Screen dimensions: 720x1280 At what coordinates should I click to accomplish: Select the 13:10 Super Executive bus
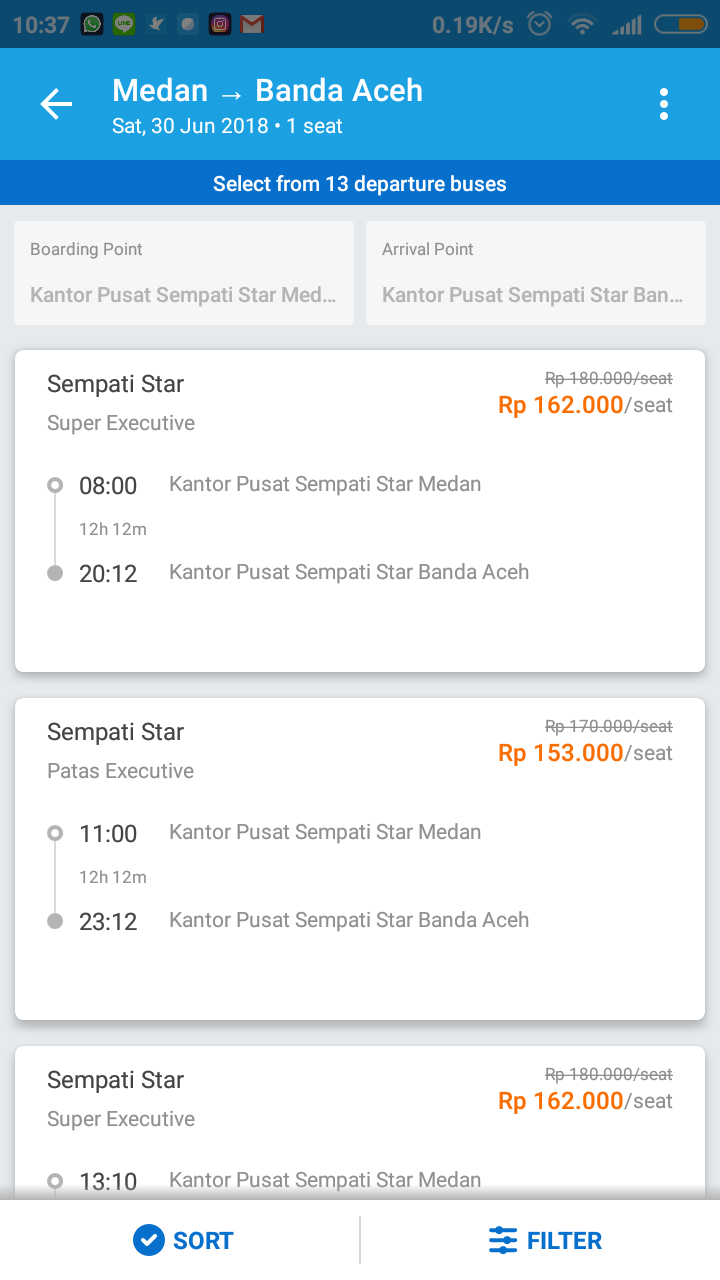tap(360, 1120)
